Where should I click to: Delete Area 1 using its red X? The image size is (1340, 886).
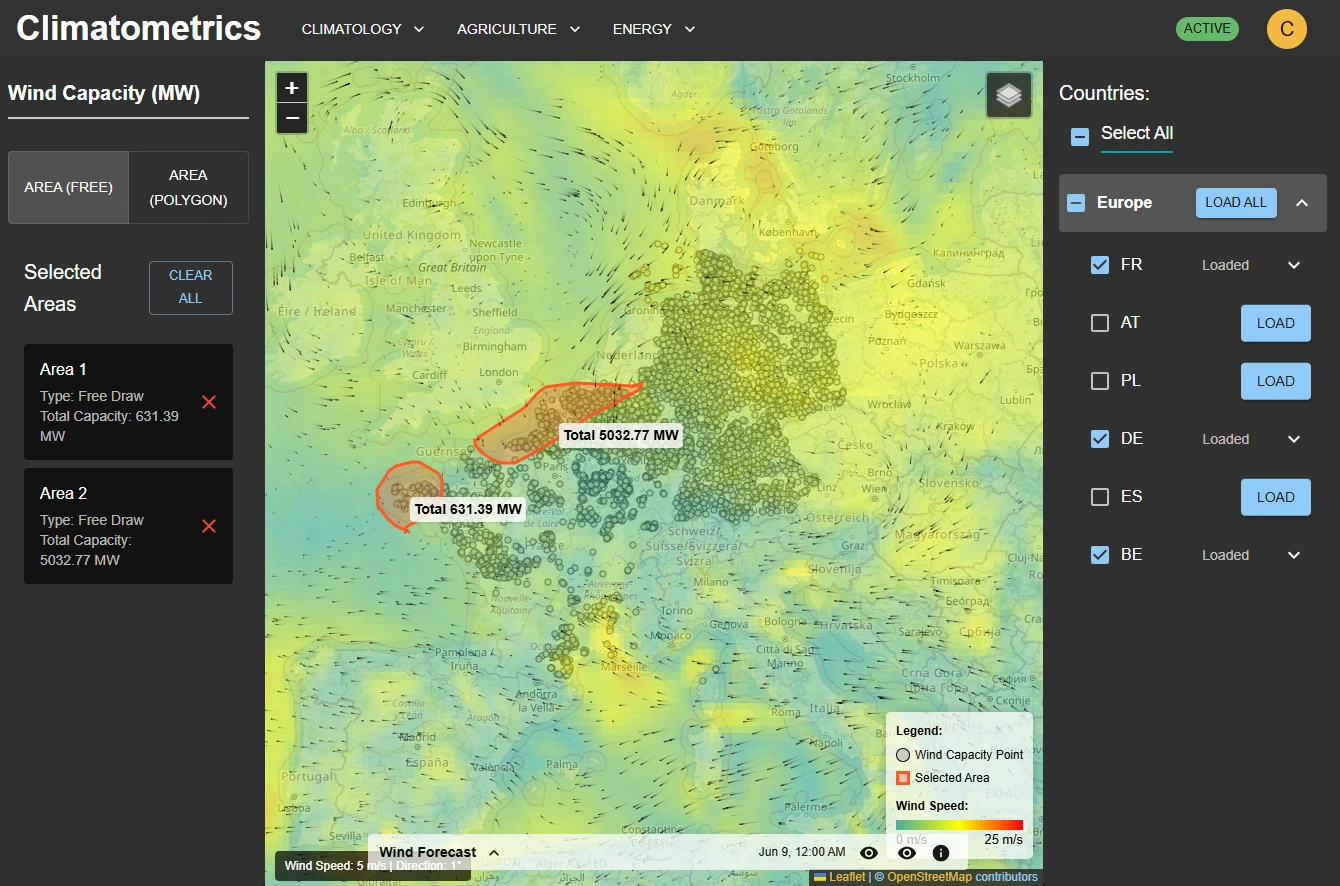208,402
